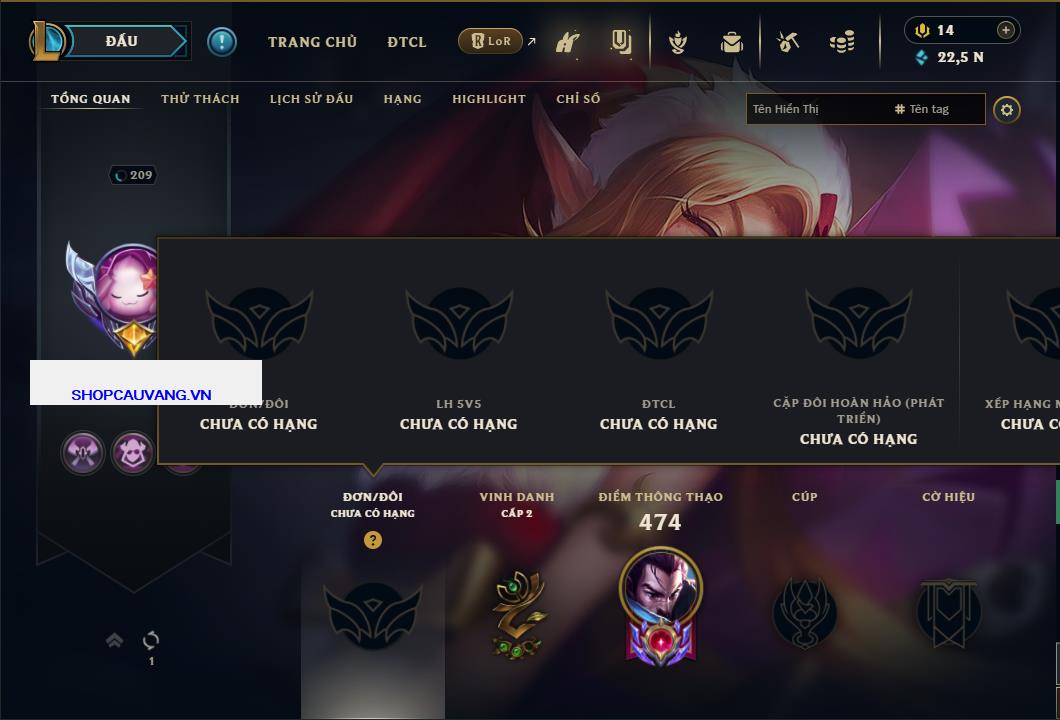
Task: Open the HẠNG tab
Action: pos(403,99)
